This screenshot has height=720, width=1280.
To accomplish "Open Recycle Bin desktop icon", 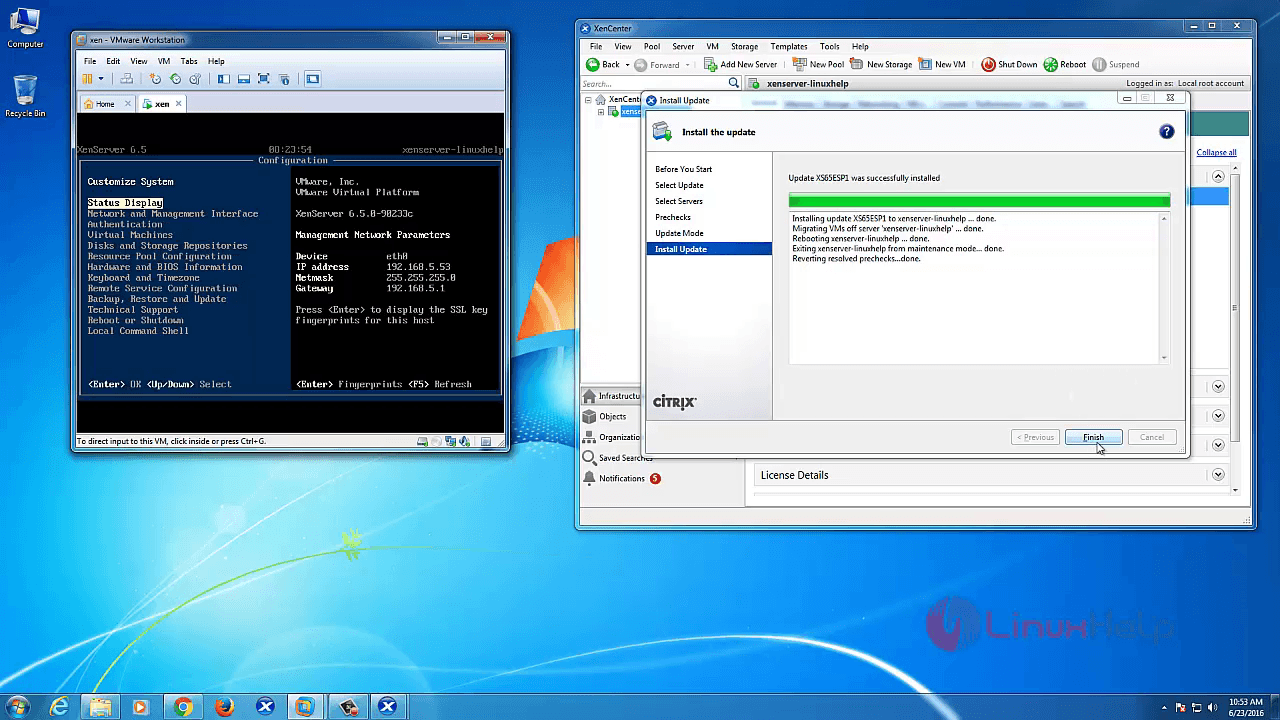I will pyautogui.click(x=25, y=97).
